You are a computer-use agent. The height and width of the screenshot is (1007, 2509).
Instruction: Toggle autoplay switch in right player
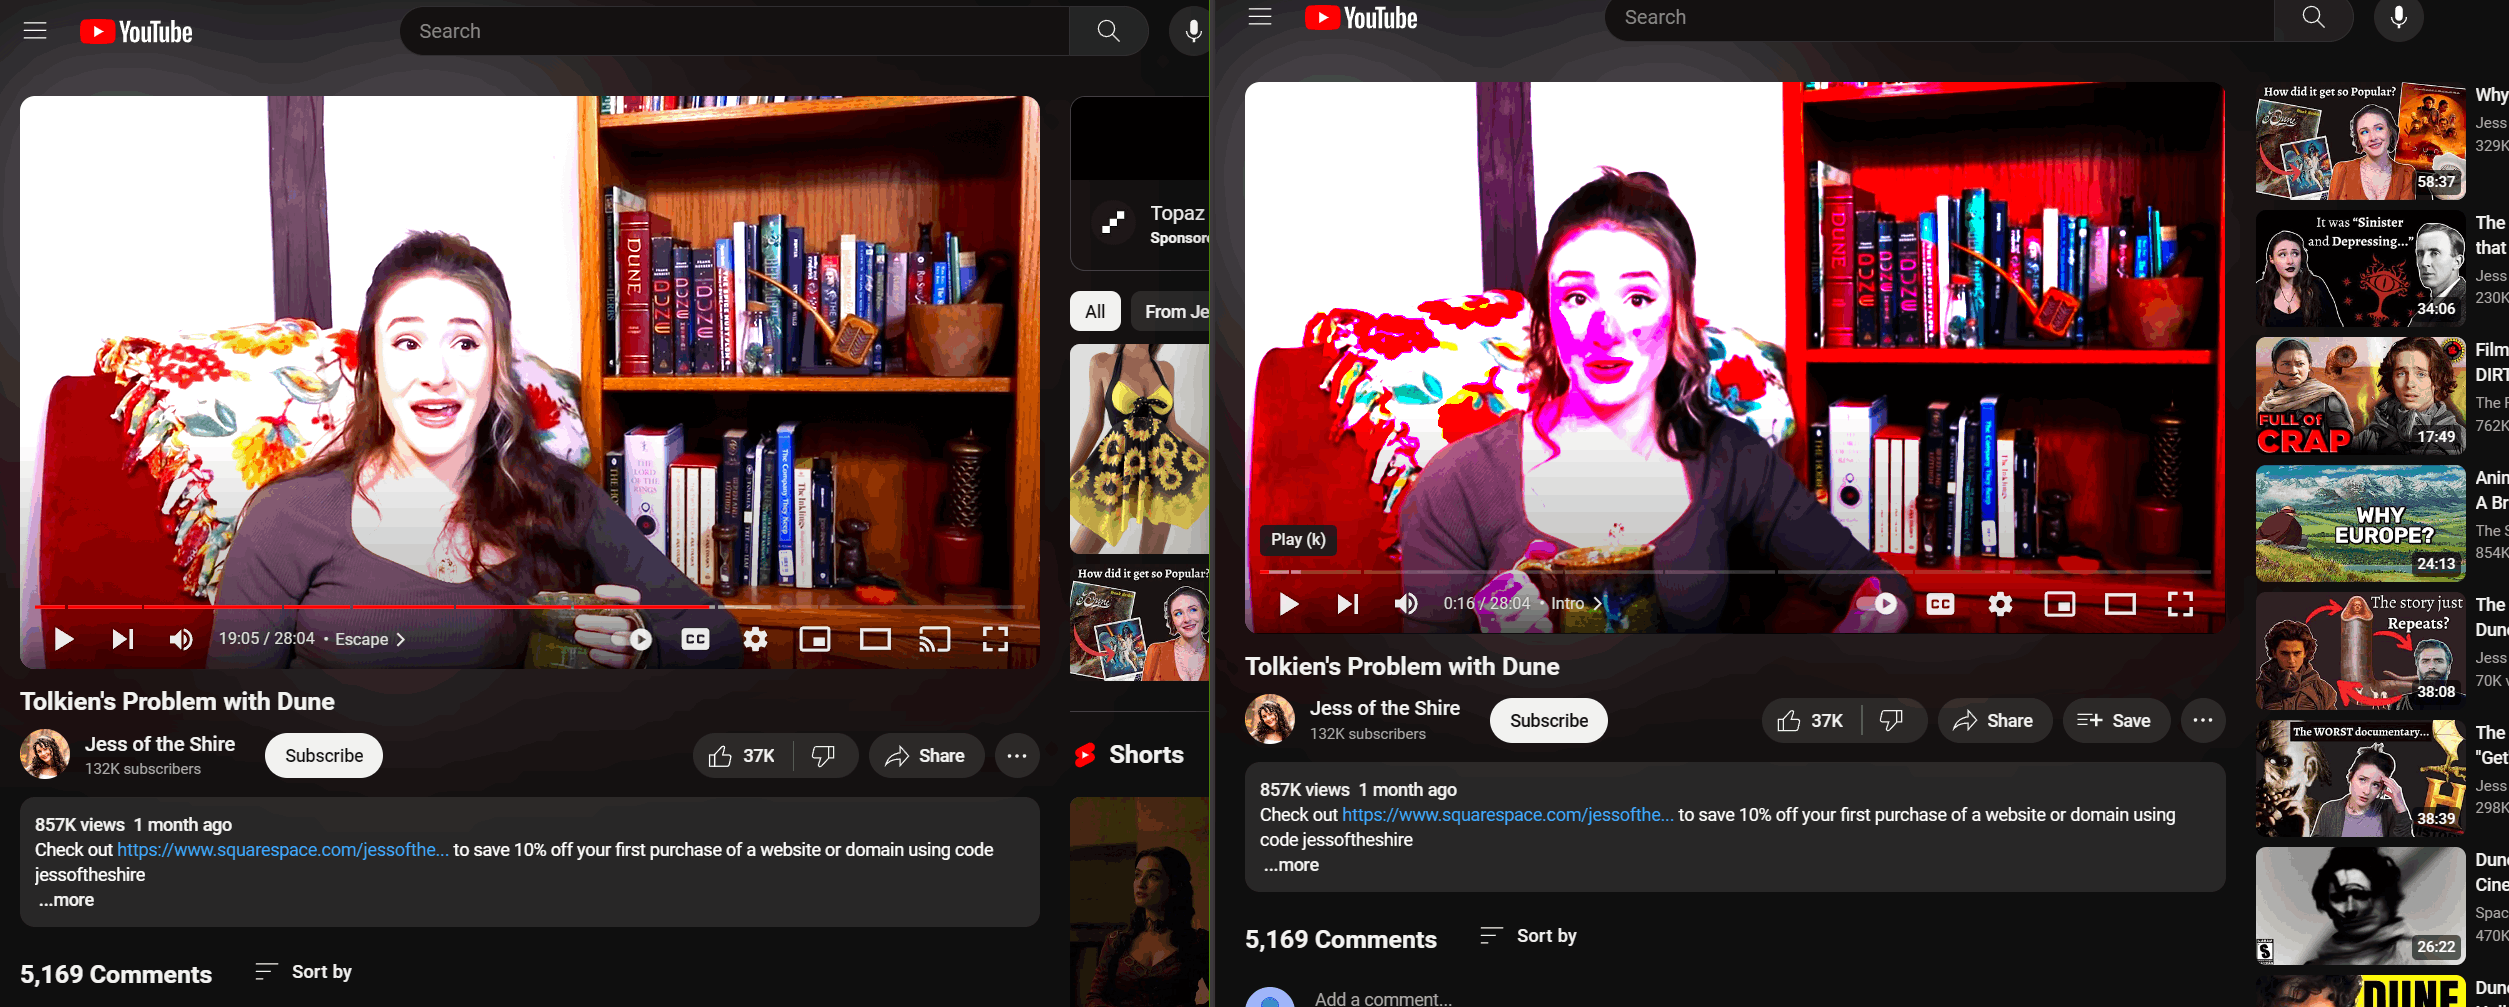click(x=1876, y=604)
